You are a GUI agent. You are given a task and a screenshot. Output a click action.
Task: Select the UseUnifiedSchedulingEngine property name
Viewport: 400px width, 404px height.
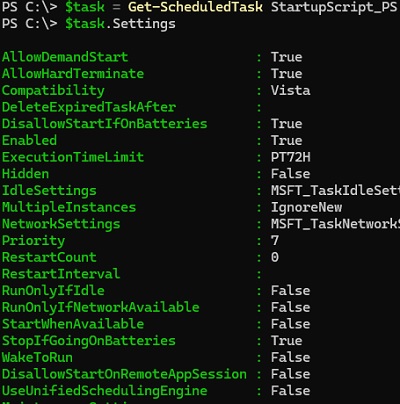pyautogui.click(x=104, y=391)
